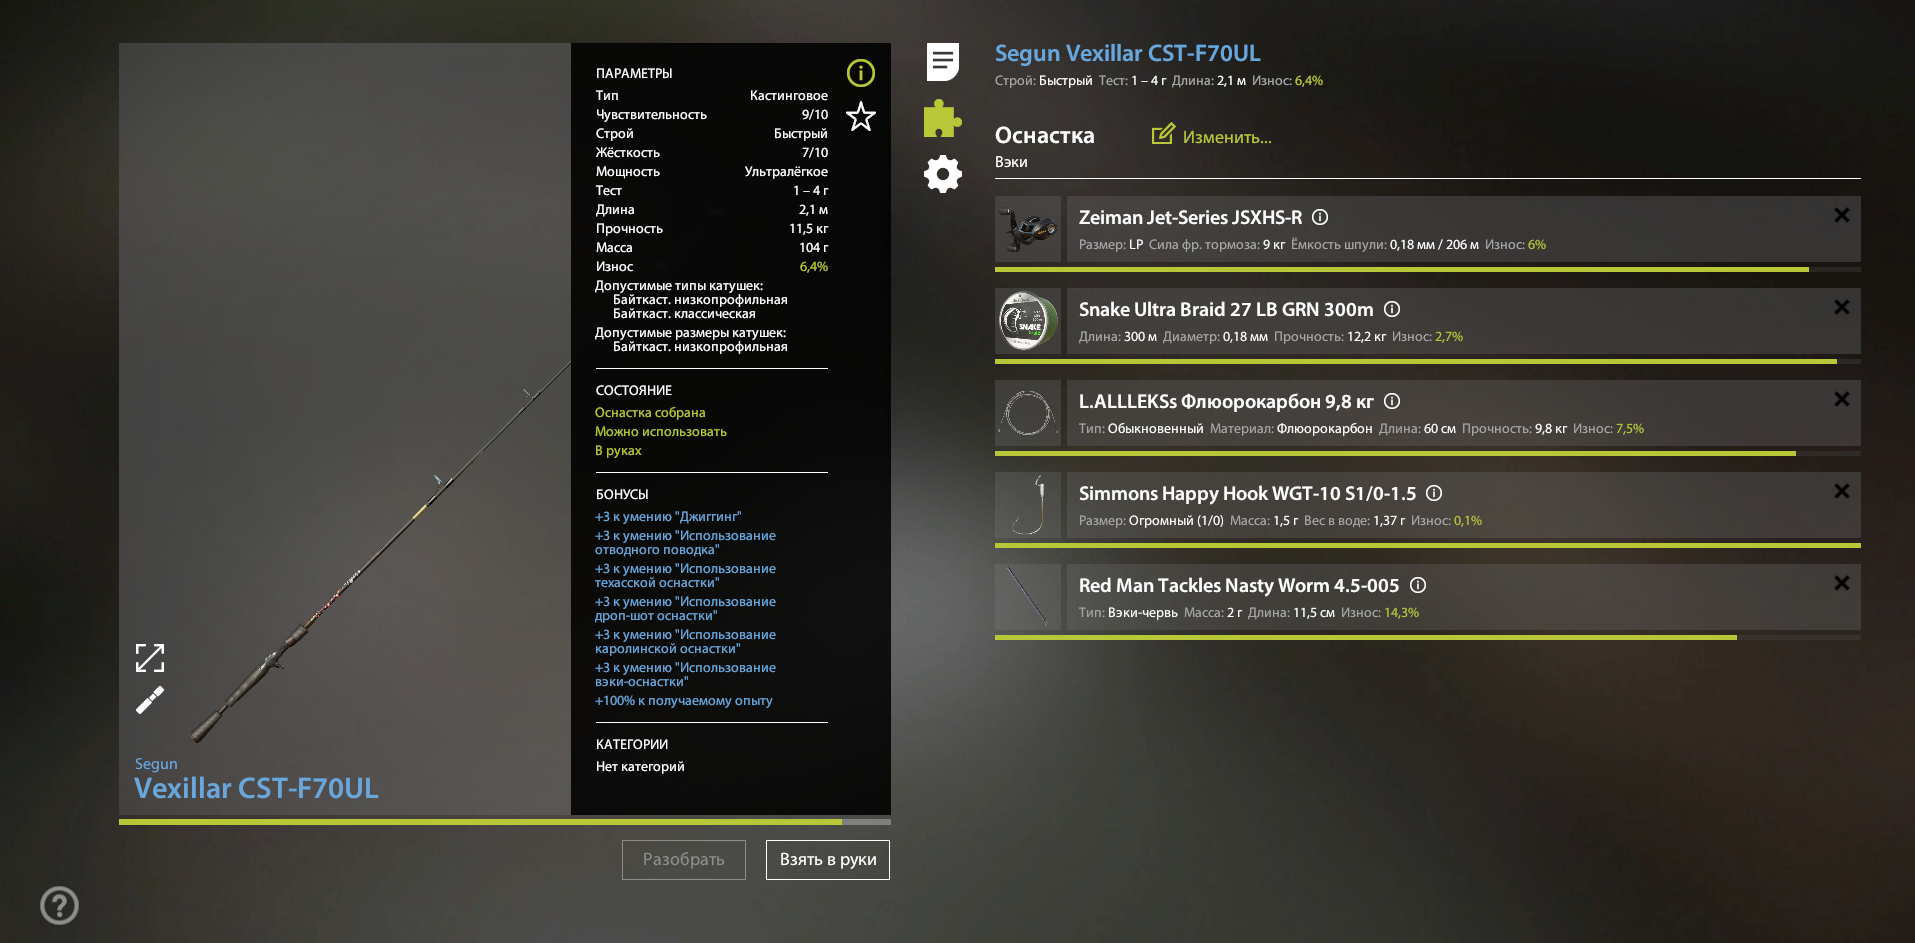Click Изменить to edit the rig
Viewport: 1915px width, 943px height.
coord(1212,136)
